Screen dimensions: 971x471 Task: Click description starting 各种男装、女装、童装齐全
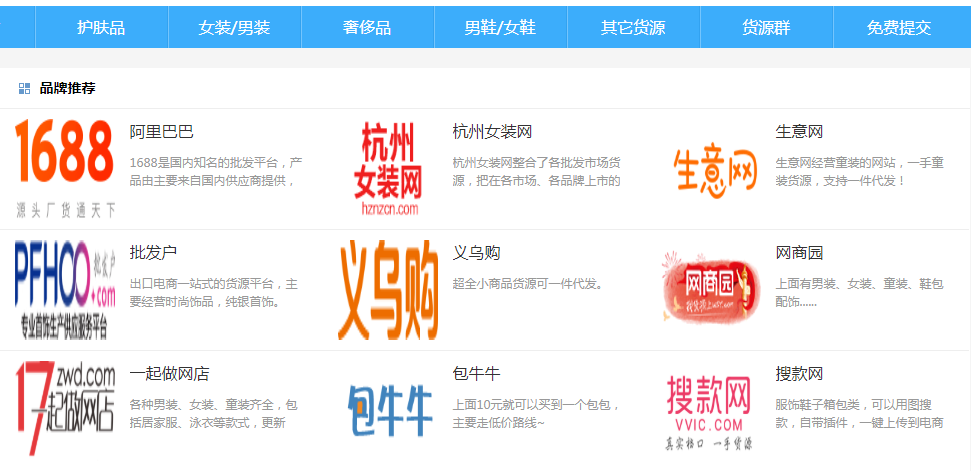point(214,414)
